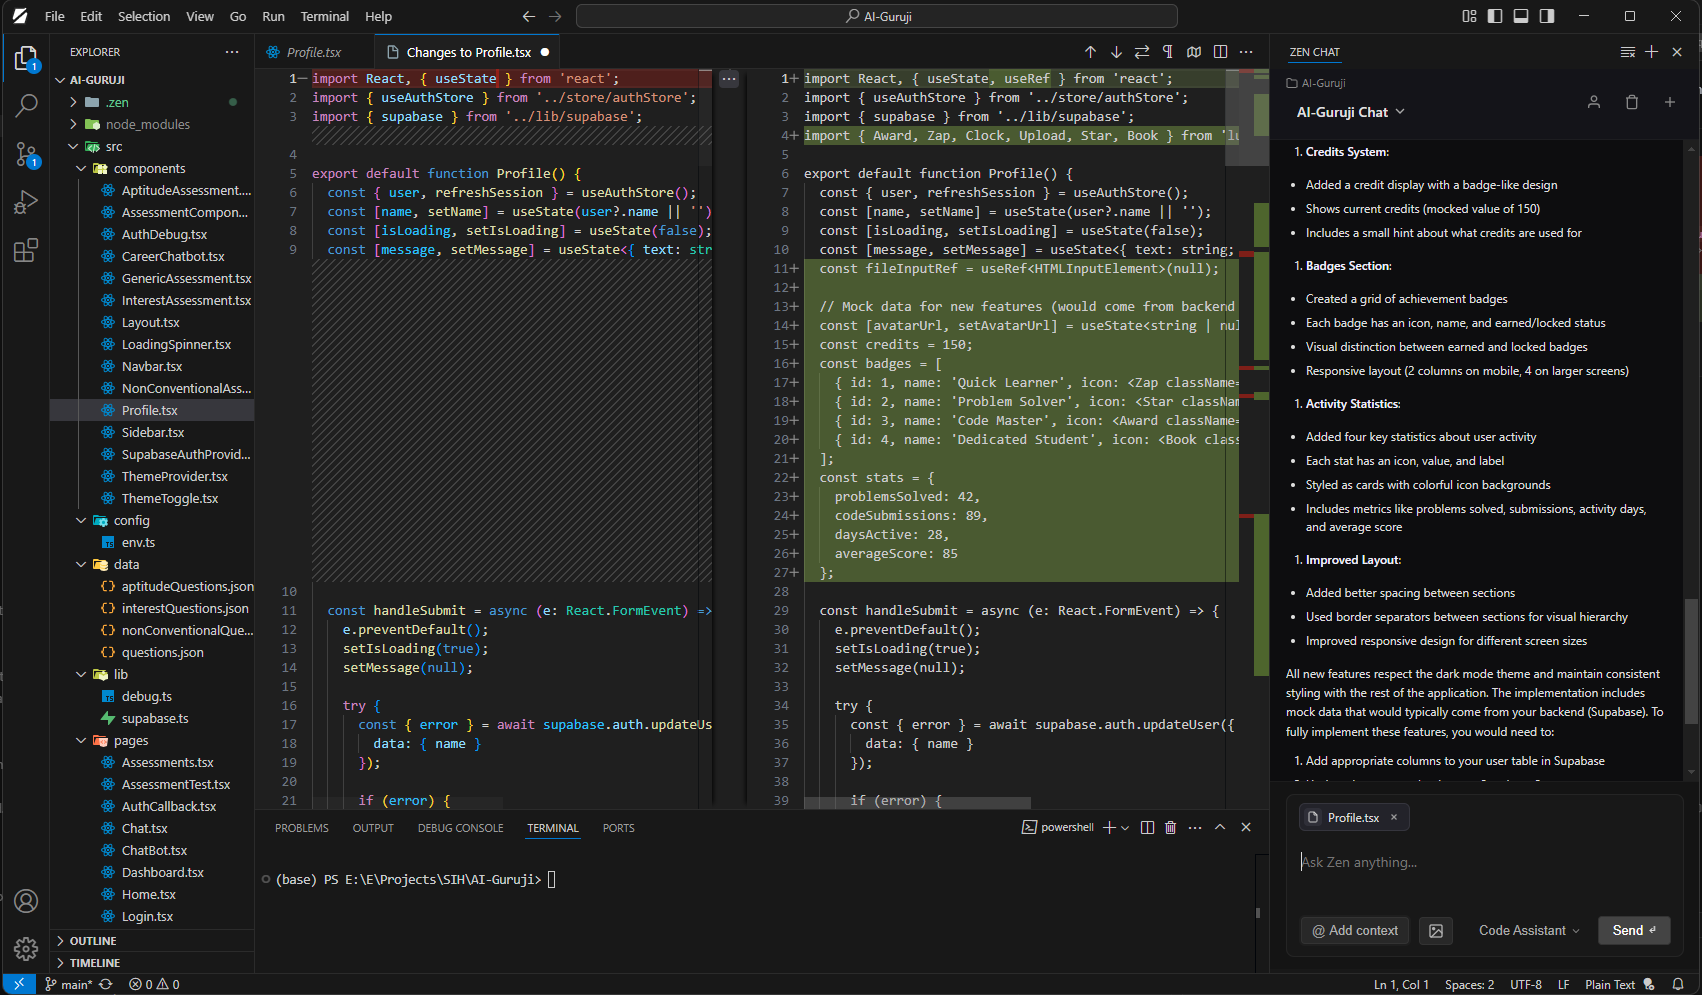Toggle secondary side bar visibility
1702x995 pixels.
(1547, 16)
